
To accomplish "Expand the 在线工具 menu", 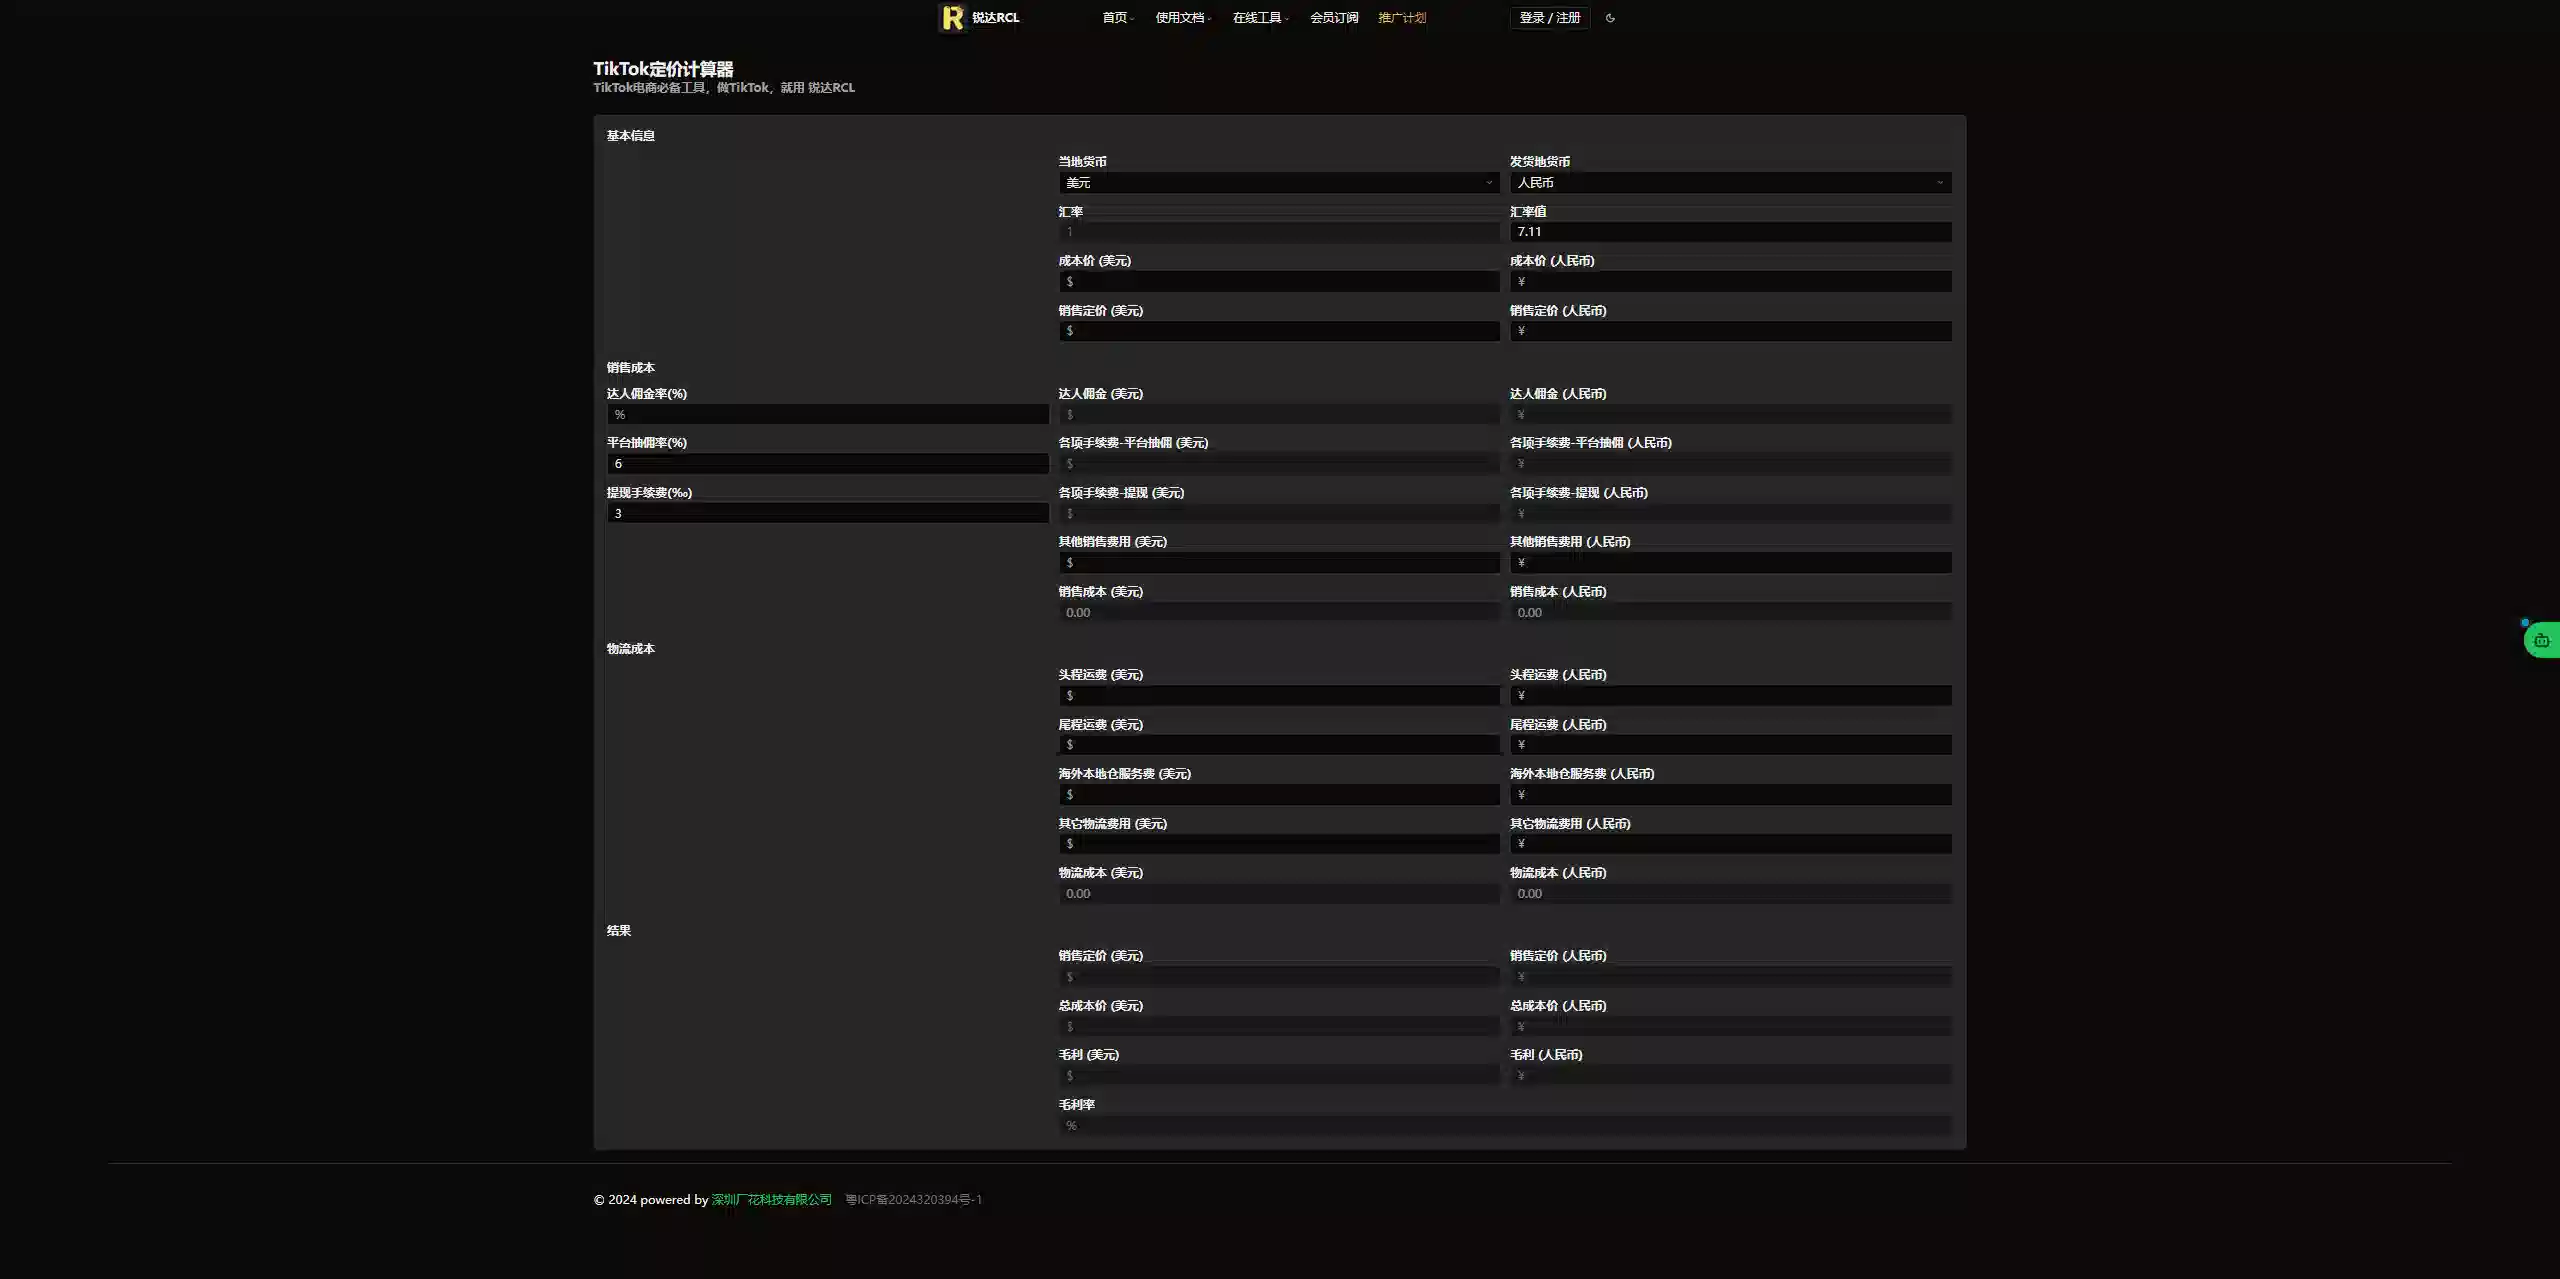I will [x=1260, y=18].
